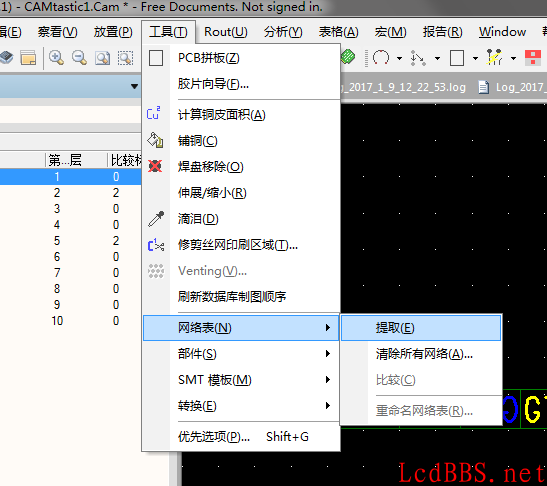The height and width of the screenshot is (486, 547).
Task: Click the zoom in magnifier icon
Action: (56, 58)
